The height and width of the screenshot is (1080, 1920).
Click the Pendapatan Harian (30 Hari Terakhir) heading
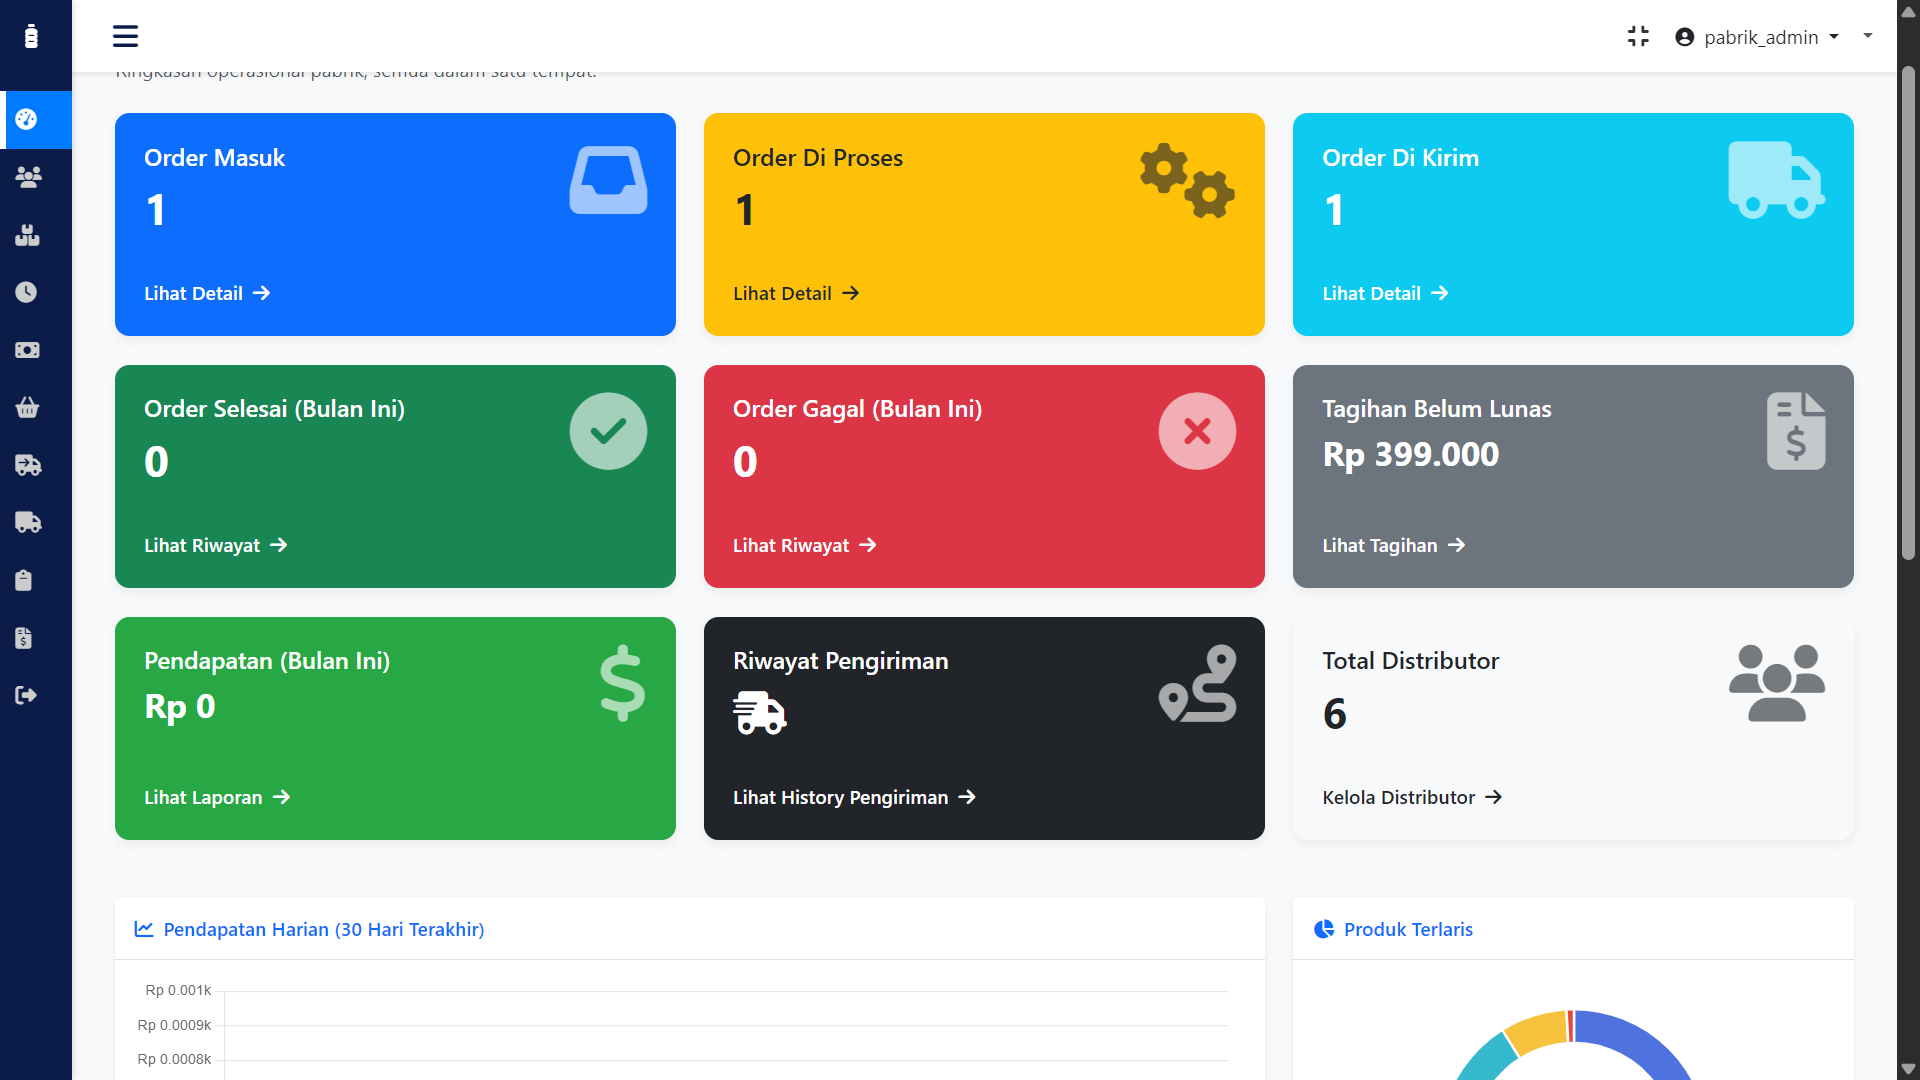(324, 929)
